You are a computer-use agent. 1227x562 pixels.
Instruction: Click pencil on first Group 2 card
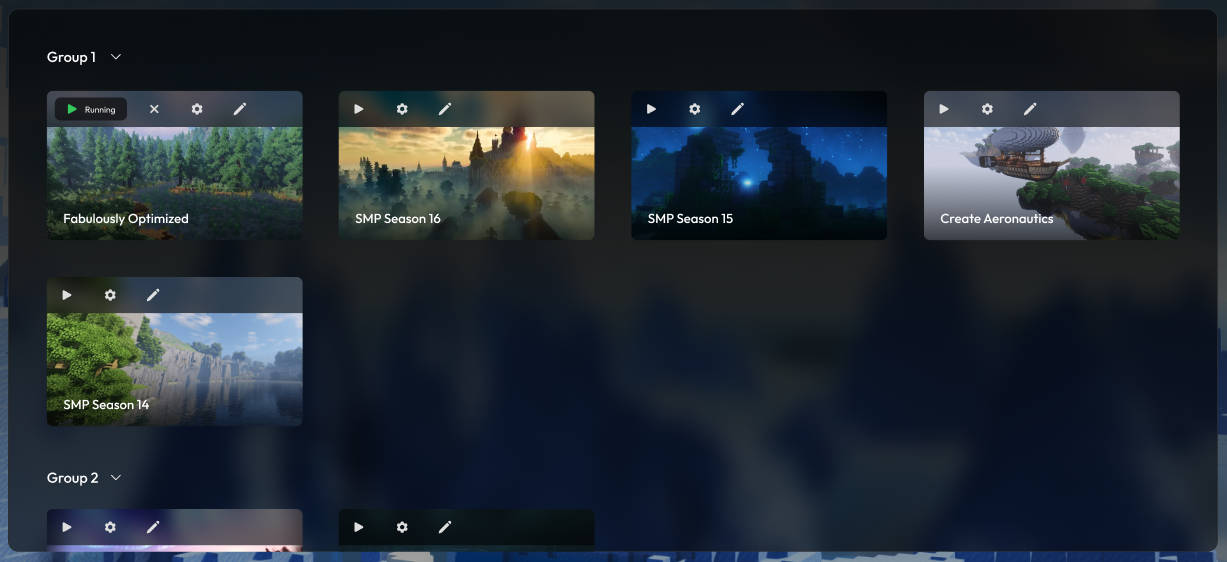point(153,527)
